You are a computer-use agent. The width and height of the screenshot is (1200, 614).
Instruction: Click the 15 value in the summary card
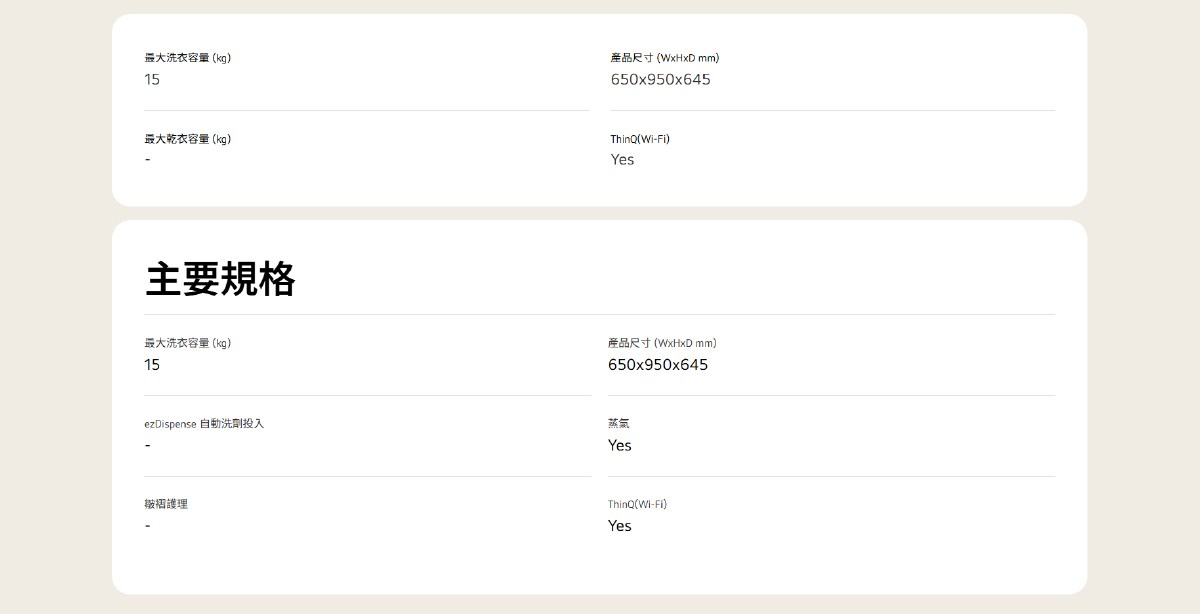pos(152,79)
